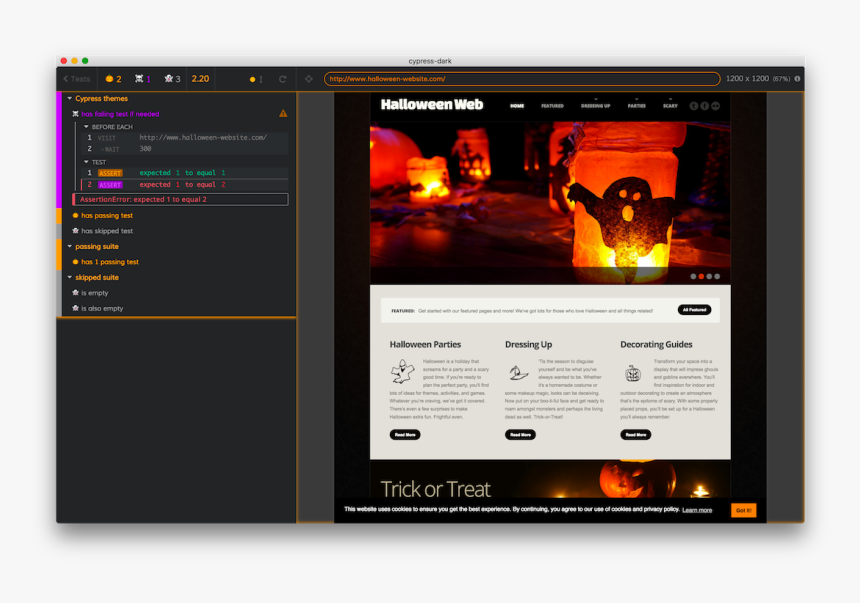
Task: Open the Featured nav menu item
Action: click(552, 105)
